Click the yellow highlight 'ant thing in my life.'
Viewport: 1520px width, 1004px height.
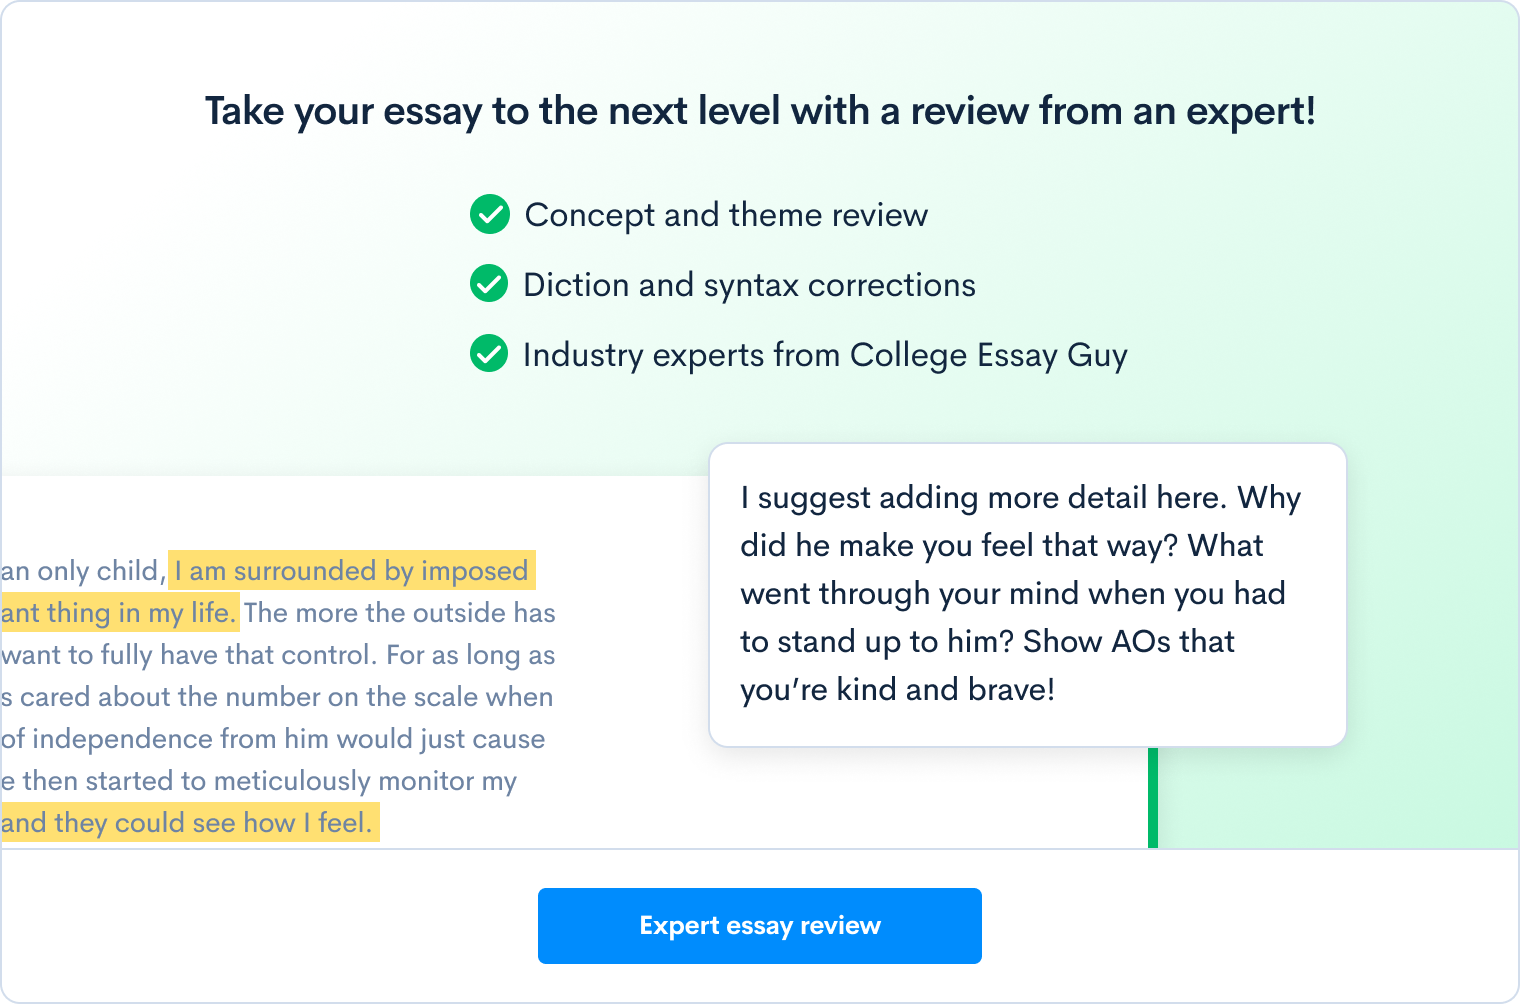(118, 612)
